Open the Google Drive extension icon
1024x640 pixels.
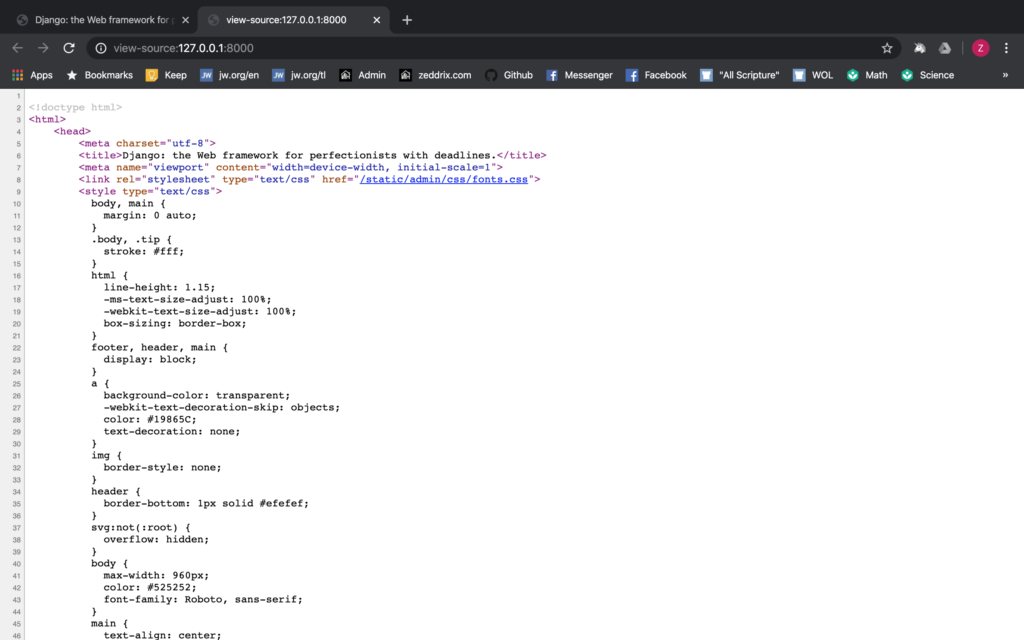pyautogui.click(x=945, y=48)
